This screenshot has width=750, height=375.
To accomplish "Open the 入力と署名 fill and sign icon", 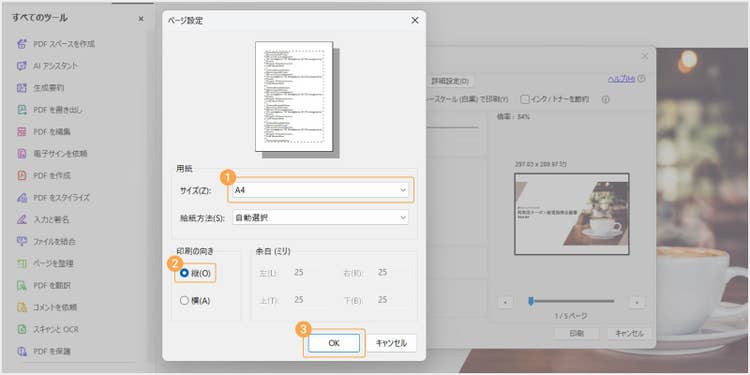I will pos(22,220).
